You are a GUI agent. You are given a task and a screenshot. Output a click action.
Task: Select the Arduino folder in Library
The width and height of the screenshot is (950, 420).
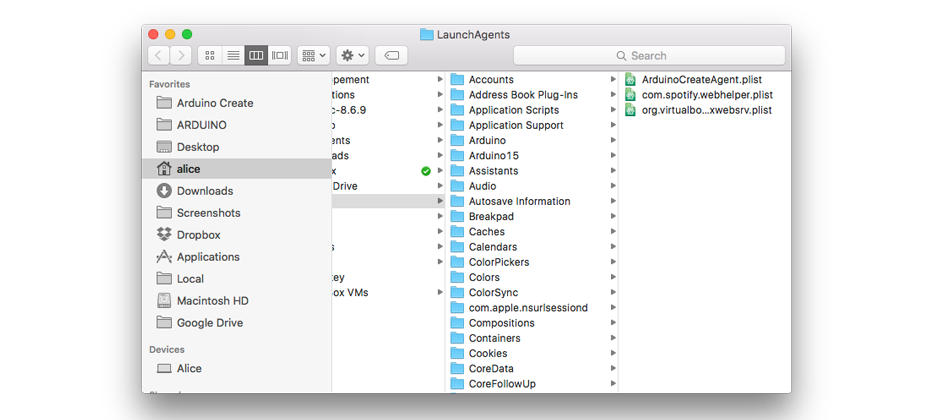pos(532,140)
